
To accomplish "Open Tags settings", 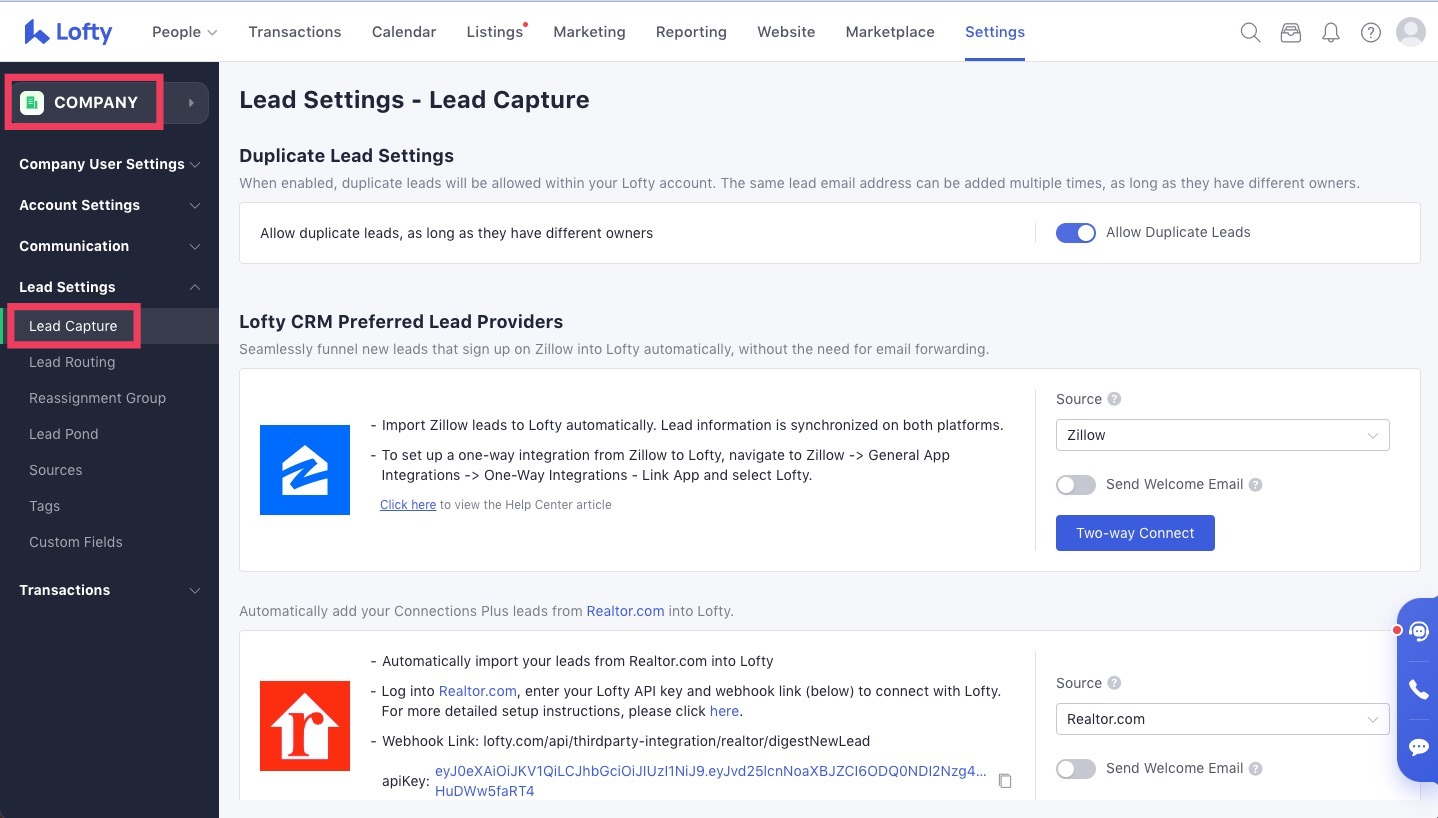I will point(45,506).
